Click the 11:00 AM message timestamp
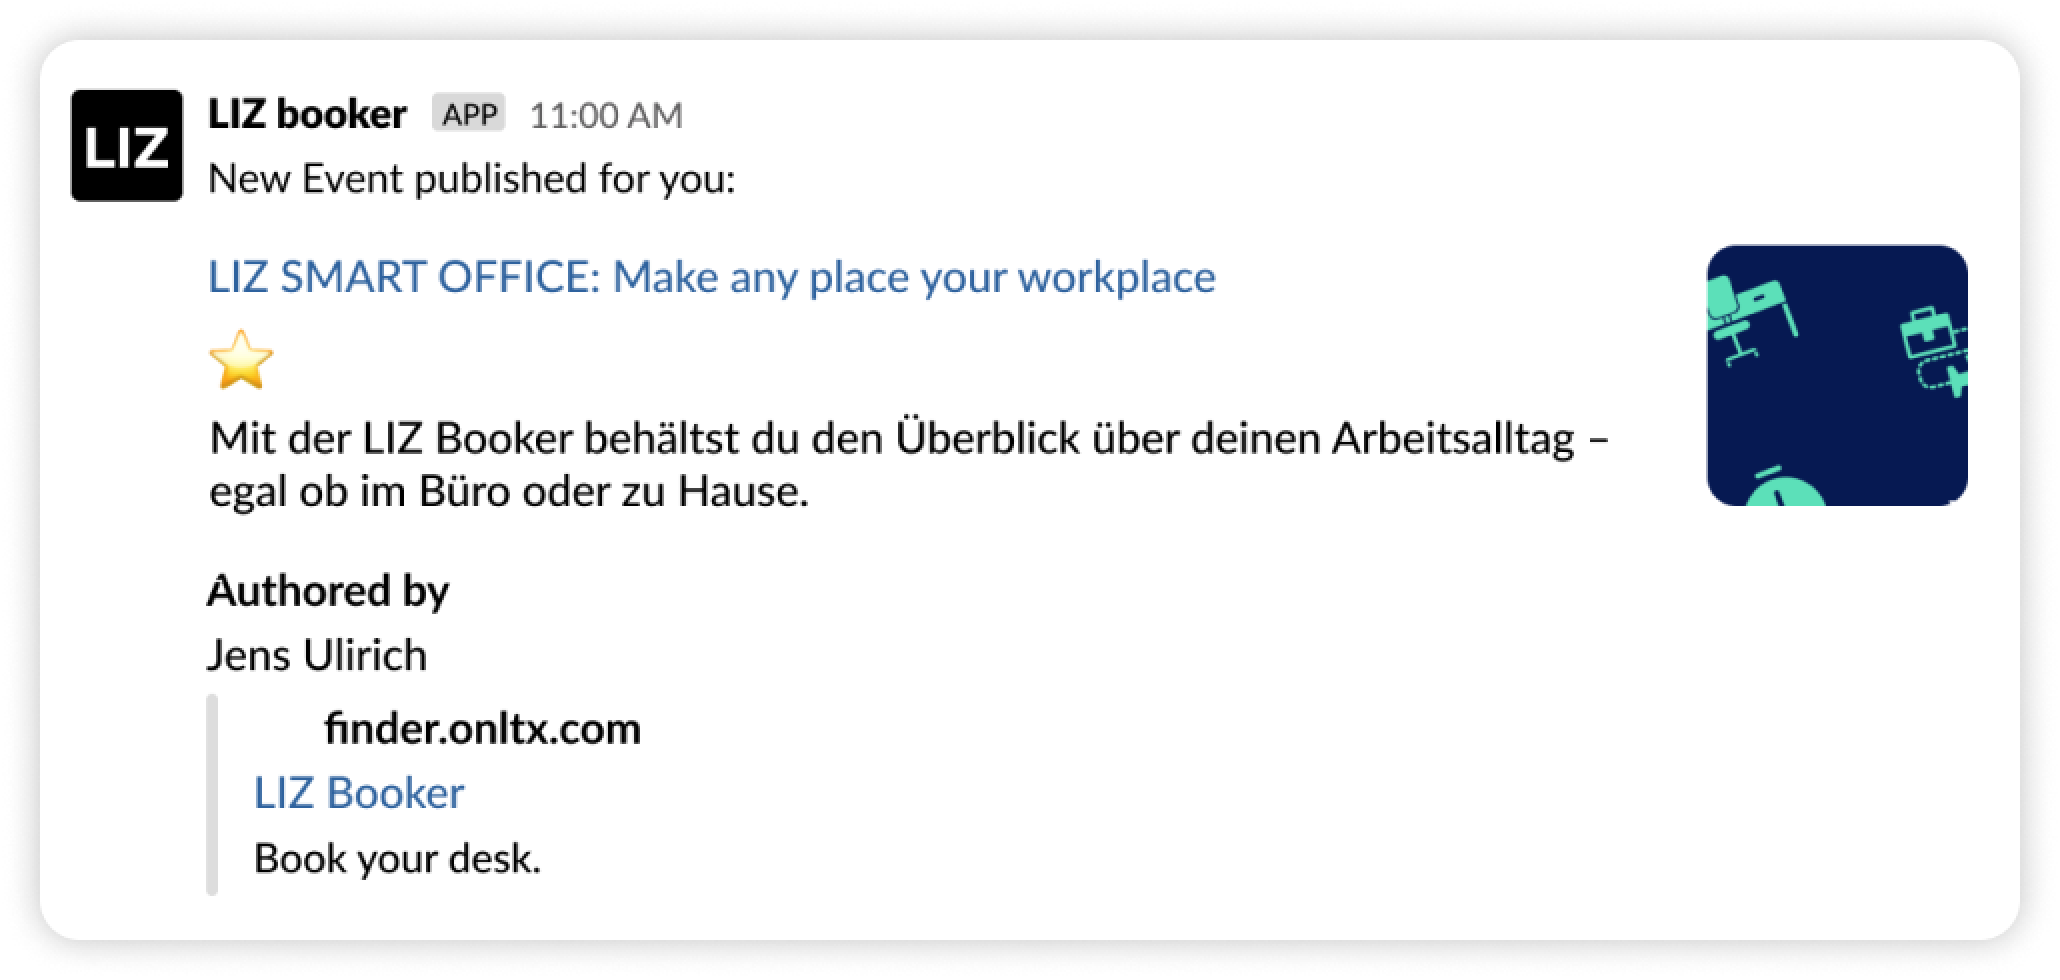Image resolution: width=2060 pixels, height=980 pixels. (605, 116)
